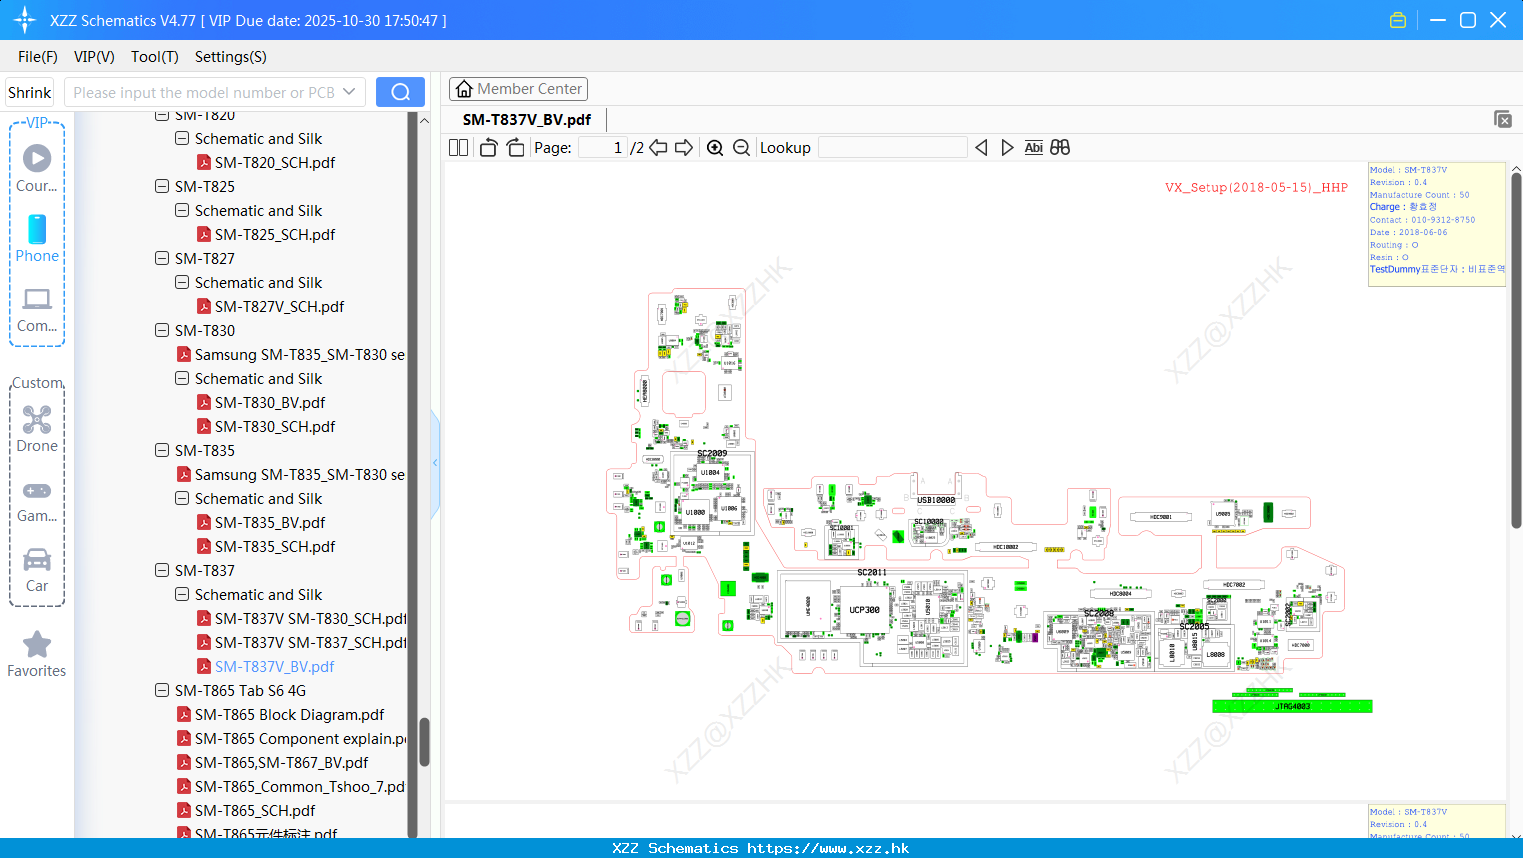This screenshot has width=1523, height=858.
Task: Collapse the SM-T830 node
Action: point(162,330)
